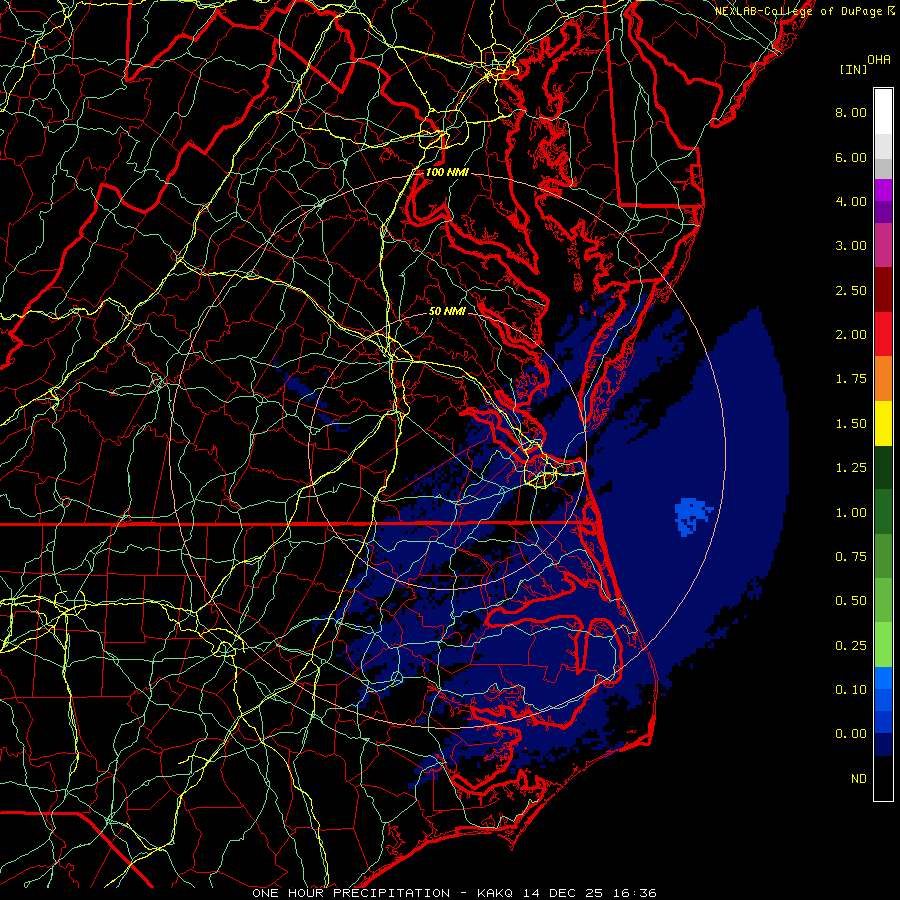Viewport: 900px width, 900px height.
Task: Click the white 8.00 swatch atop legend
Action: click(x=883, y=112)
